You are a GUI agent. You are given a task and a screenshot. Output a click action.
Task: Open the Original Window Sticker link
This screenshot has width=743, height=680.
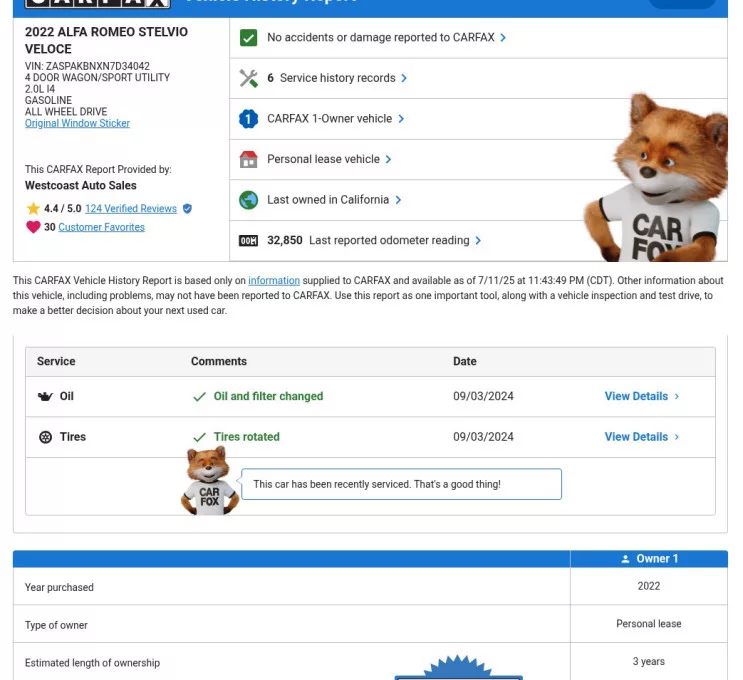[x=77, y=124]
